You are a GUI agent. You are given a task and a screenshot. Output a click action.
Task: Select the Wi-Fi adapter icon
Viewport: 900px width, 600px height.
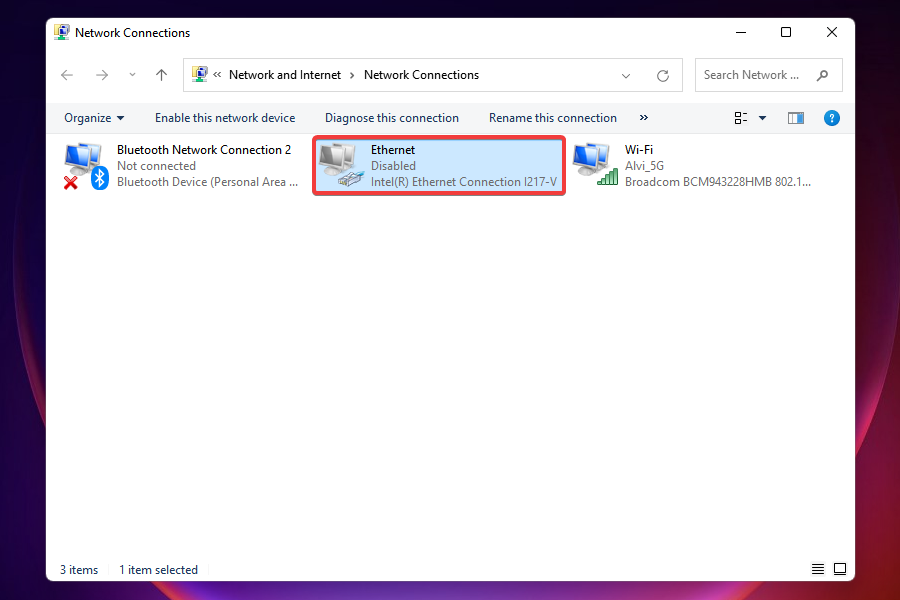click(x=595, y=165)
